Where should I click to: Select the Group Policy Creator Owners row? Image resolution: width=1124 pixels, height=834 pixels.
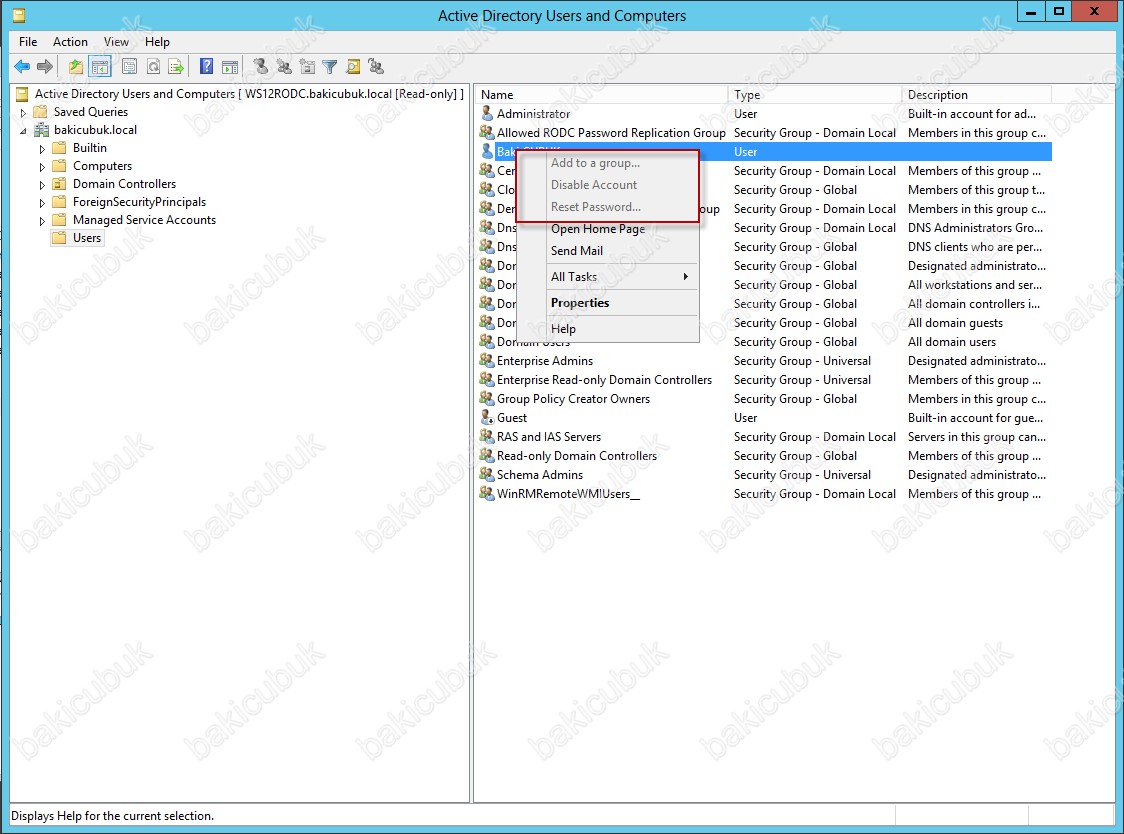coord(764,399)
